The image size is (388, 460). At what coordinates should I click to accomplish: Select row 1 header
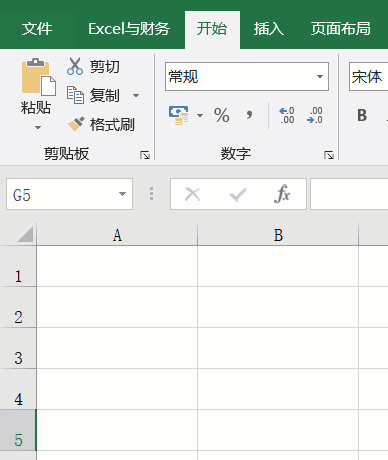(x=18, y=266)
